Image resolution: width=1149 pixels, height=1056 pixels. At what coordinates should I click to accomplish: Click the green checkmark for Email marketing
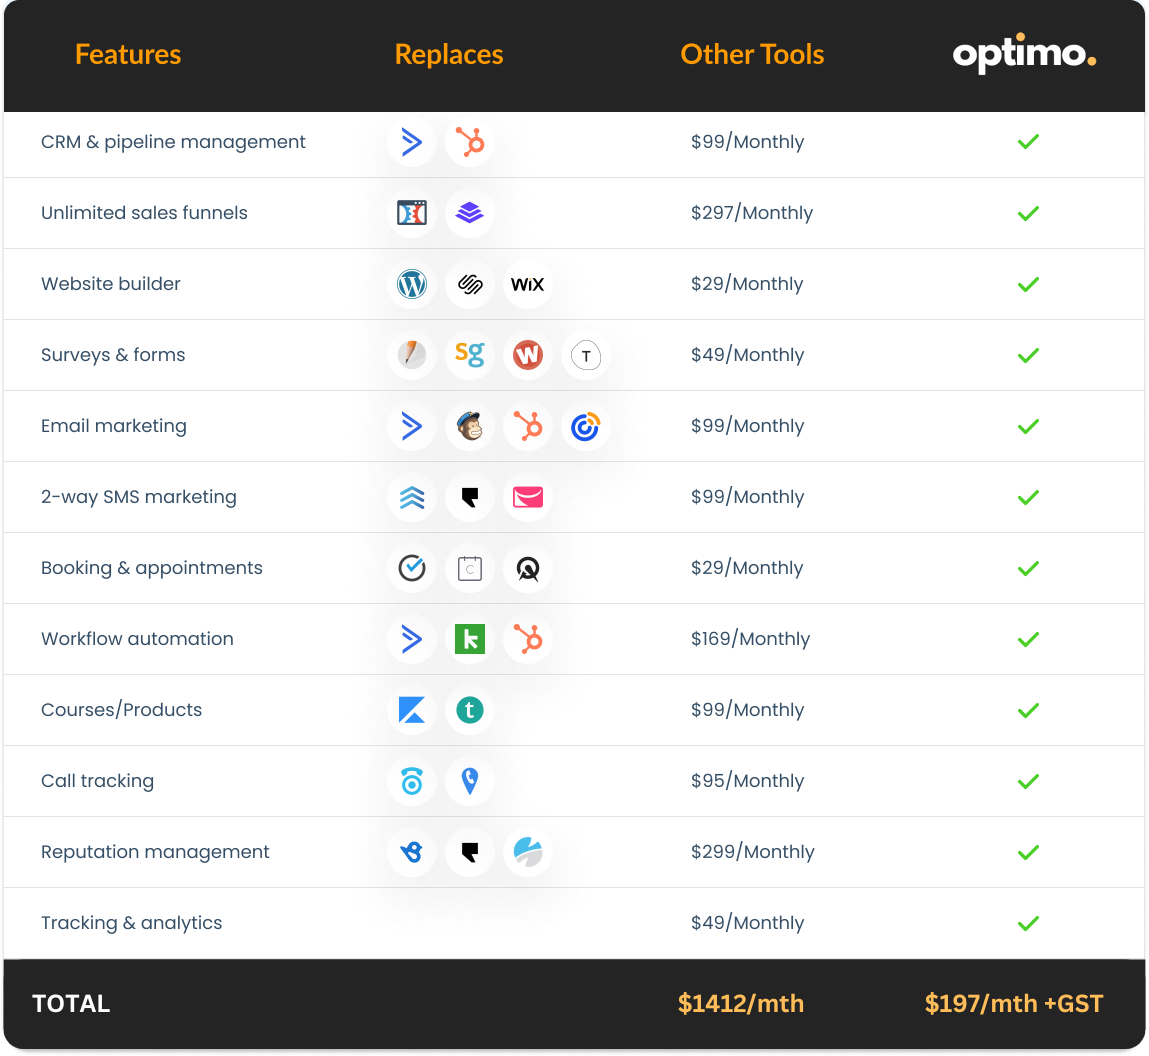1028,426
